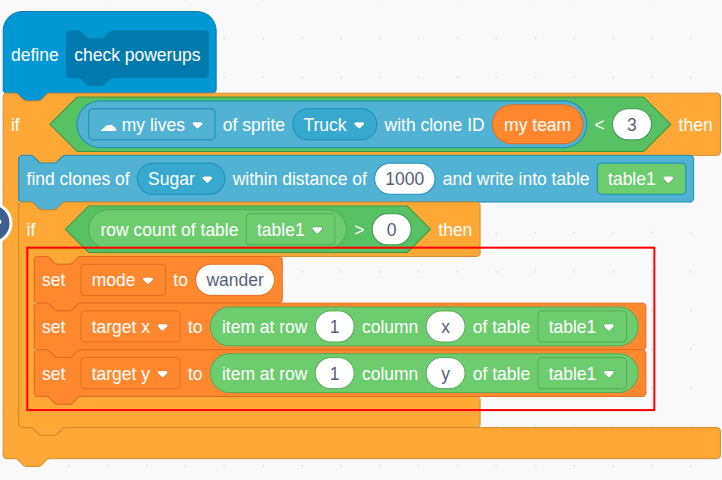Click the distance field showing 1000
The image size is (722, 480).
pyautogui.click(x=404, y=179)
